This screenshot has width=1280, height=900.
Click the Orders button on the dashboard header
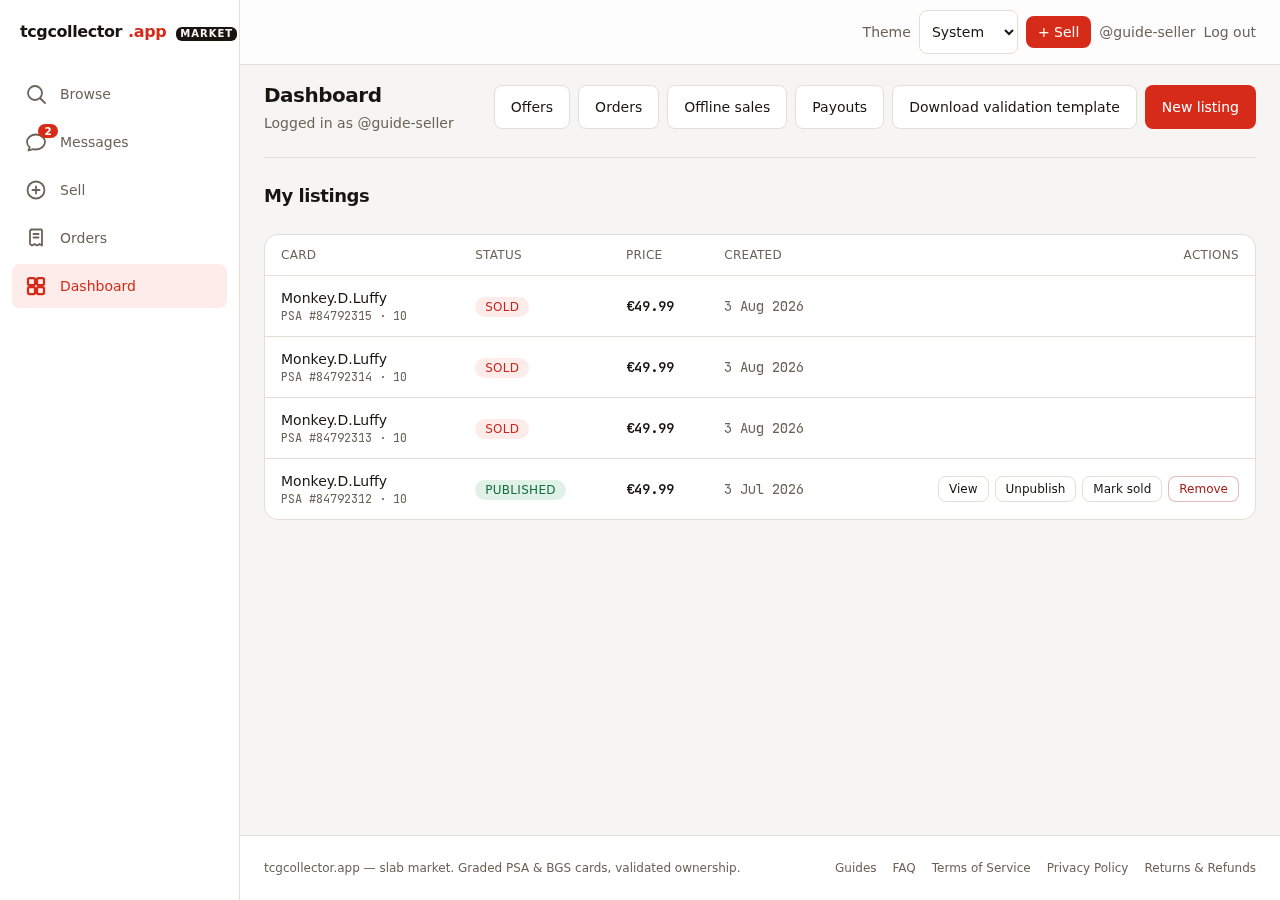click(x=618, y=107)
